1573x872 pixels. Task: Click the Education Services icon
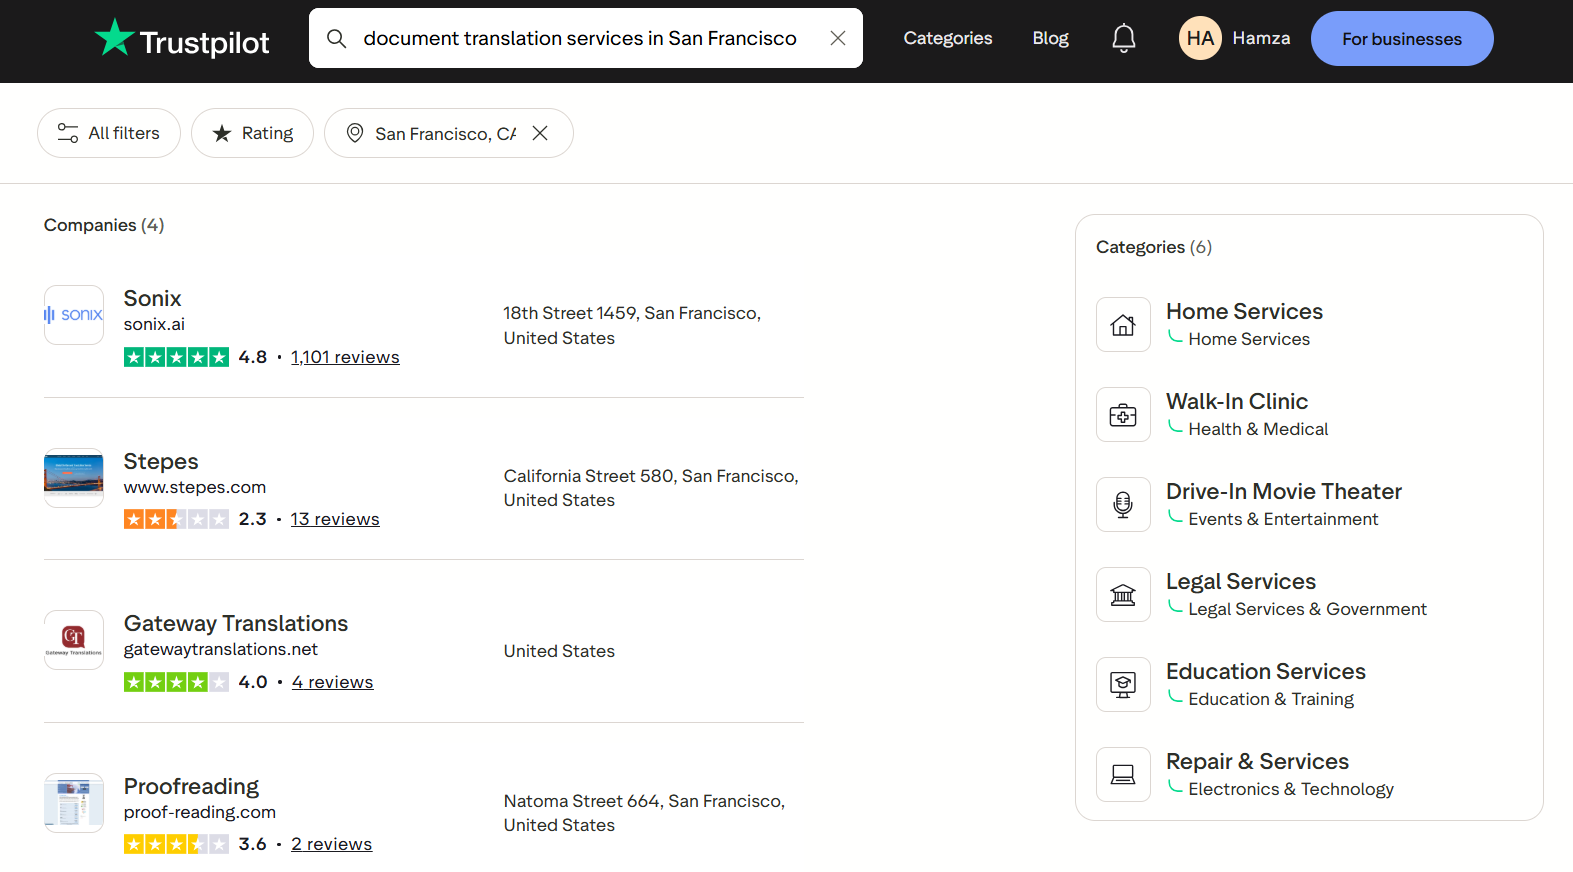1122,685
